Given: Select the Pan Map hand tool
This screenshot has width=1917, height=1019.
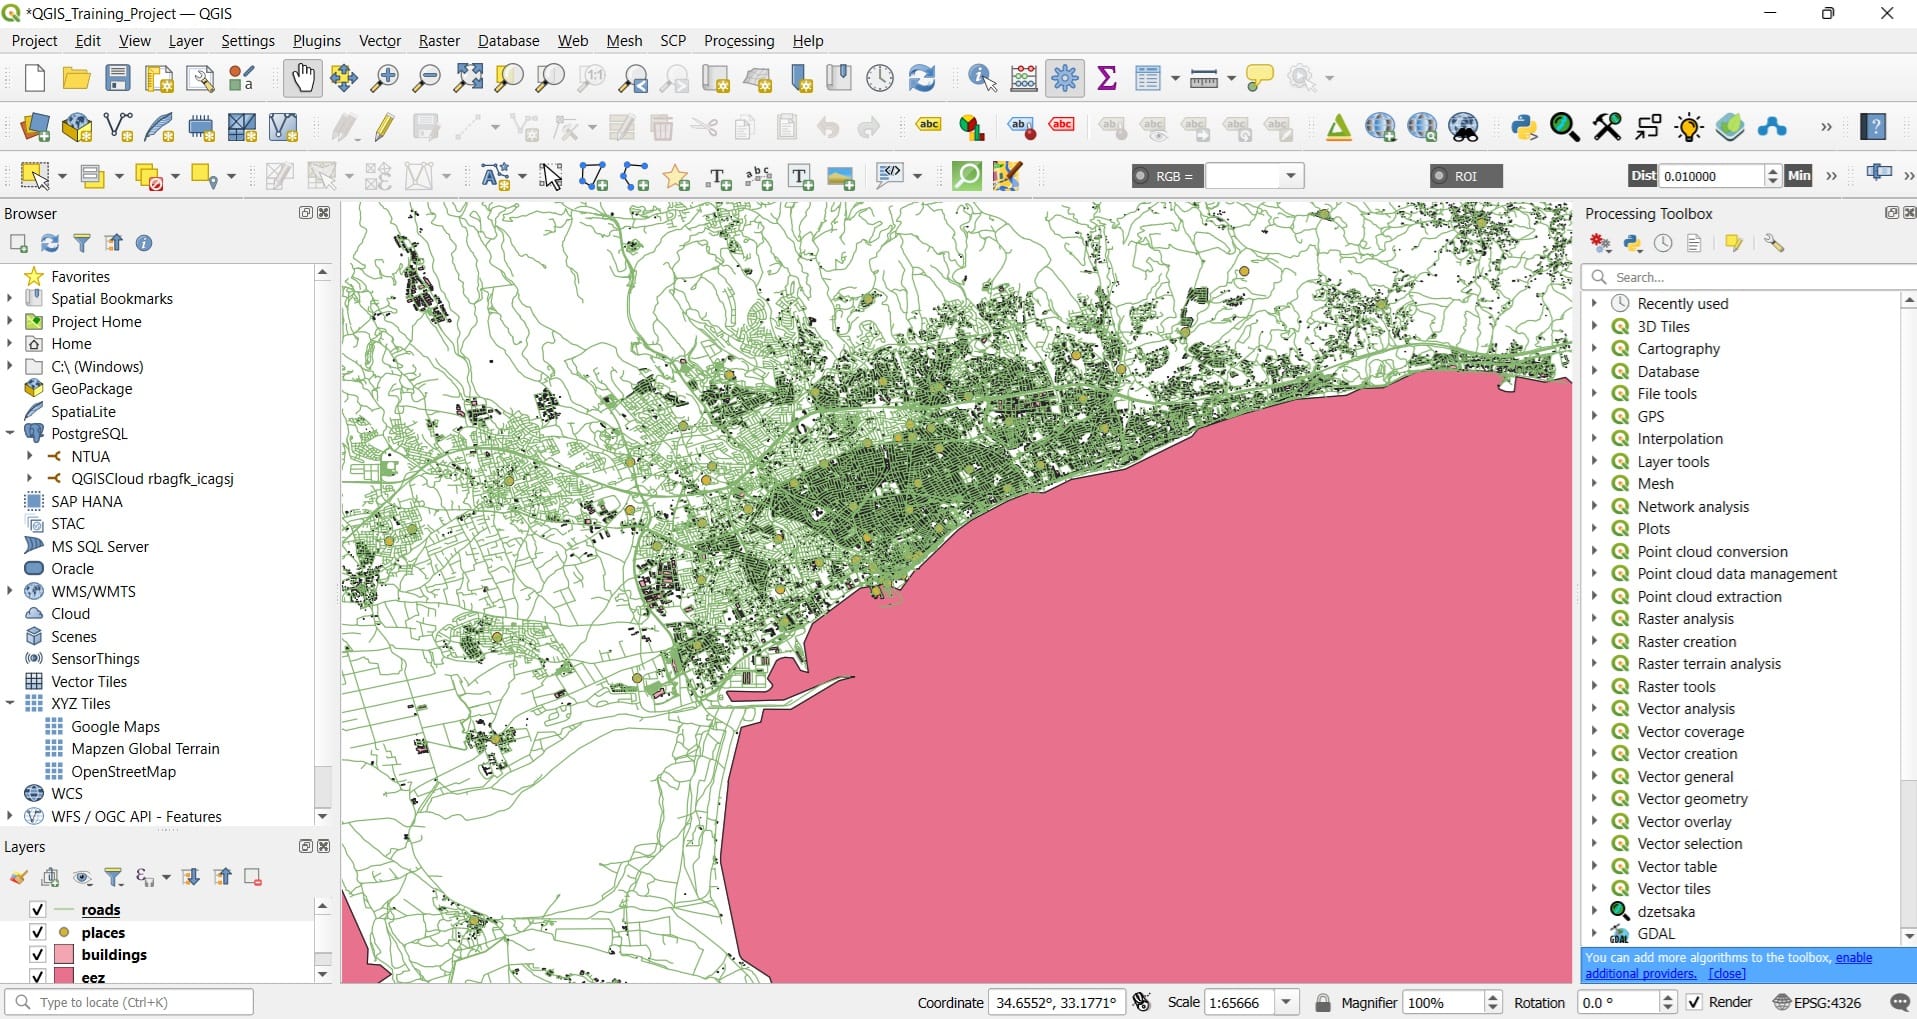Looking at the screenshot, I should [x=302, y=78].
